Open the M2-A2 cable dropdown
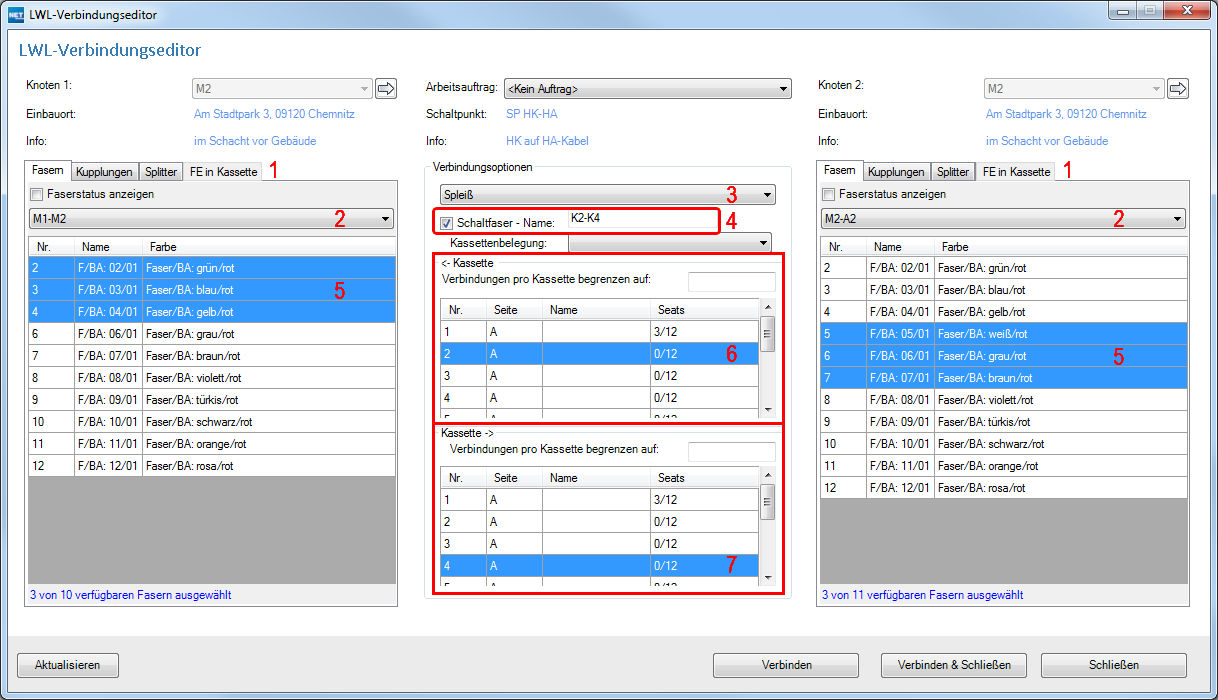The width and height of the screenshot is (1218, 700). [1004, 219]
